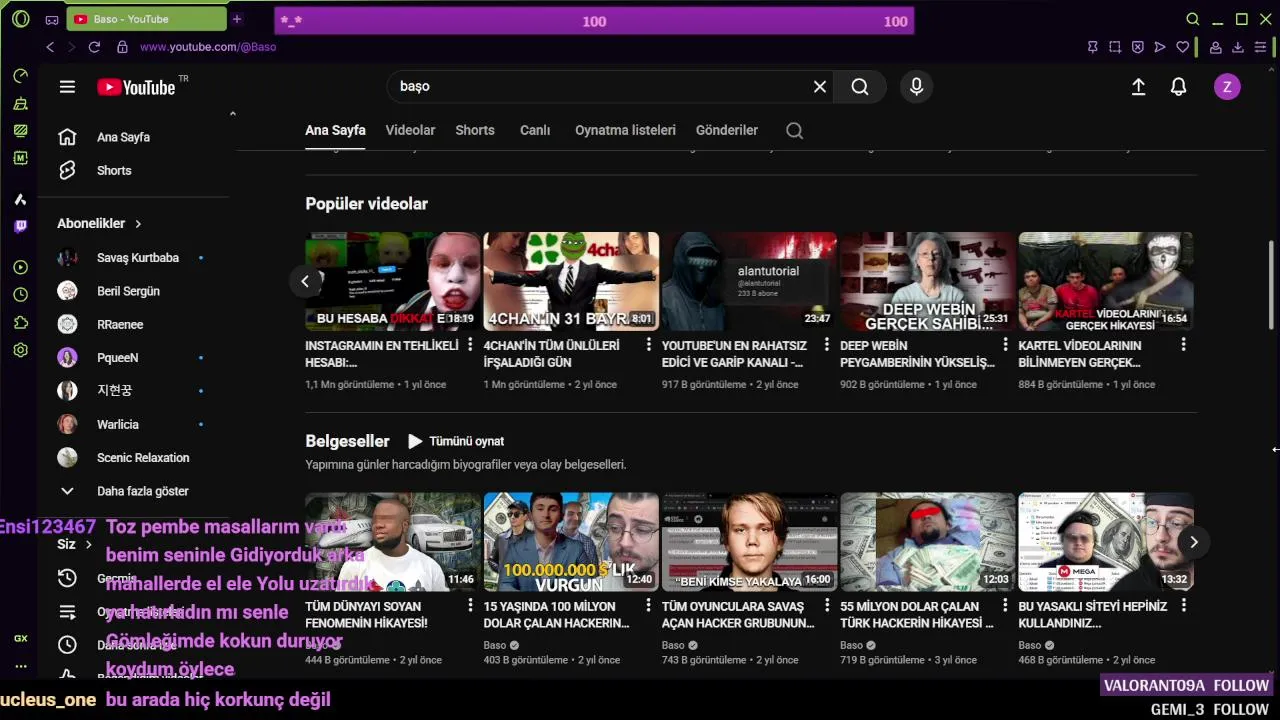
Task: Open the upload/create icon
Action: click(x=1138, y=87)
